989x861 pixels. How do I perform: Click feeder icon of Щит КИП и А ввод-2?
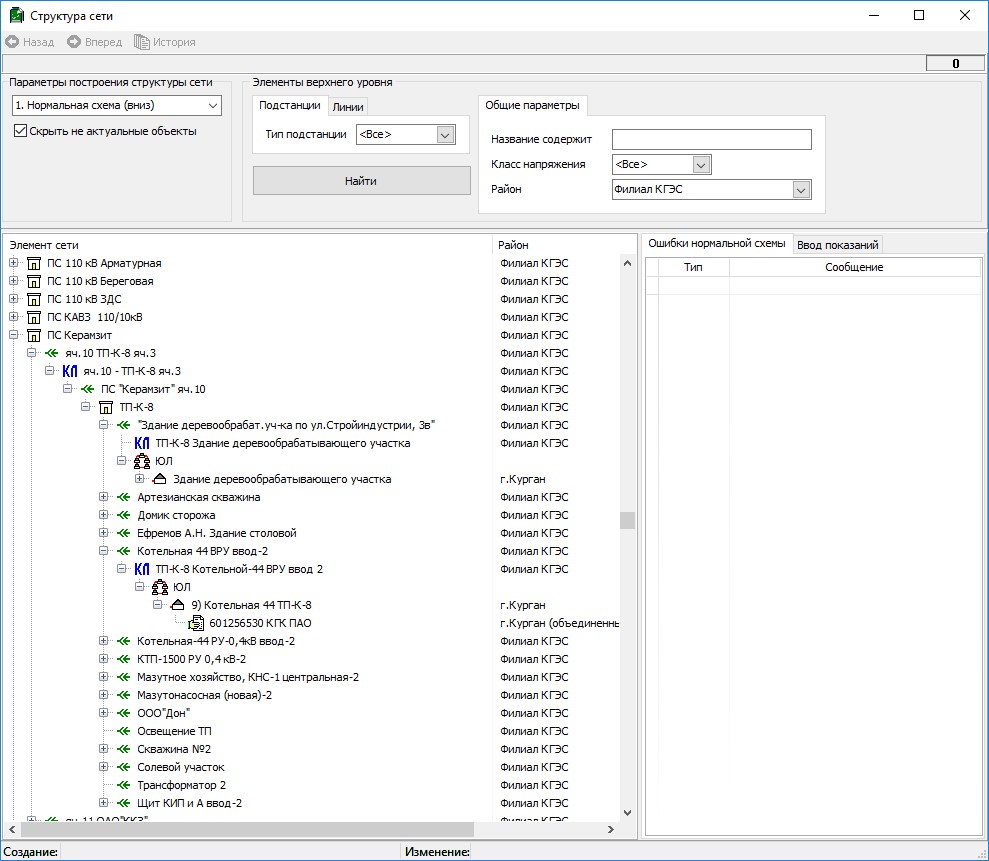pyautogui.click(x=124, y=803)
